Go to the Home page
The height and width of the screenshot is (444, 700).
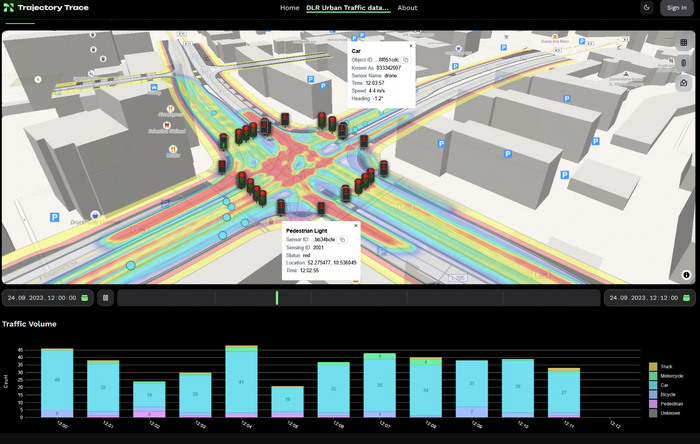289,8
